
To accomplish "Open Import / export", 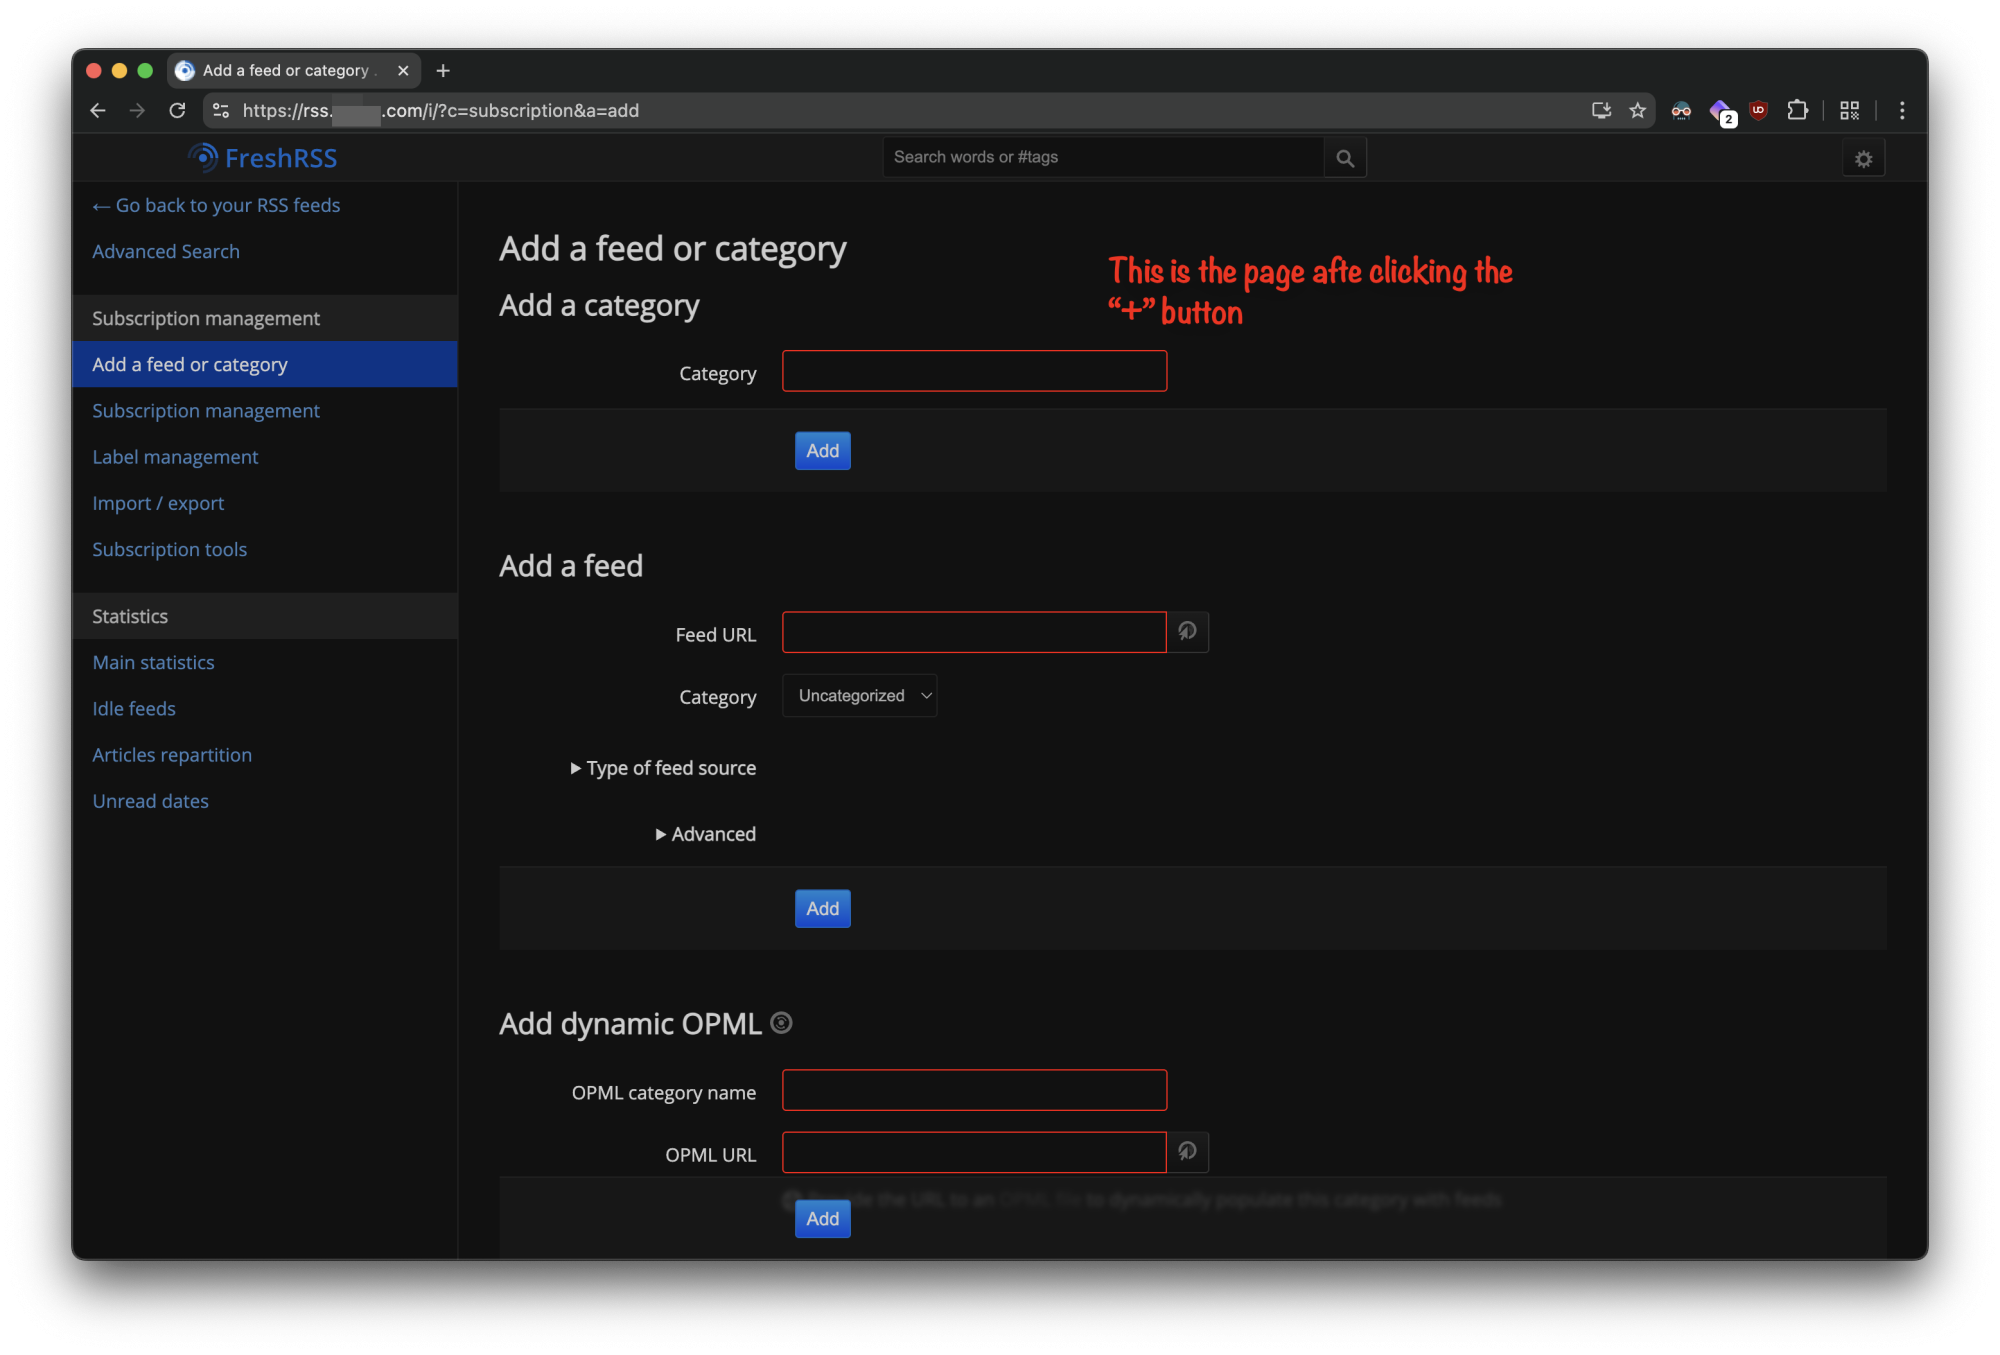I will tap(158, 503).
